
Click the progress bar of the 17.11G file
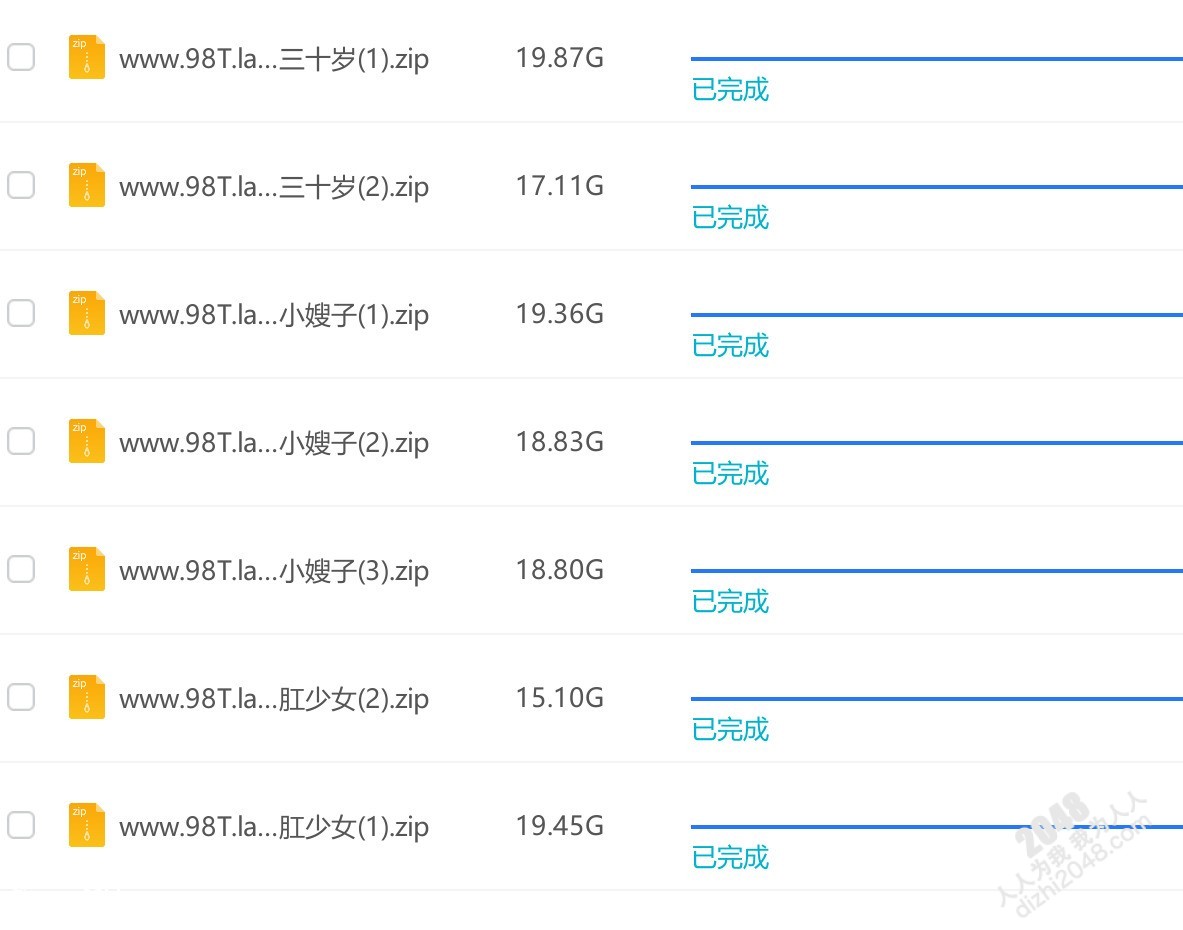[936, 186]
